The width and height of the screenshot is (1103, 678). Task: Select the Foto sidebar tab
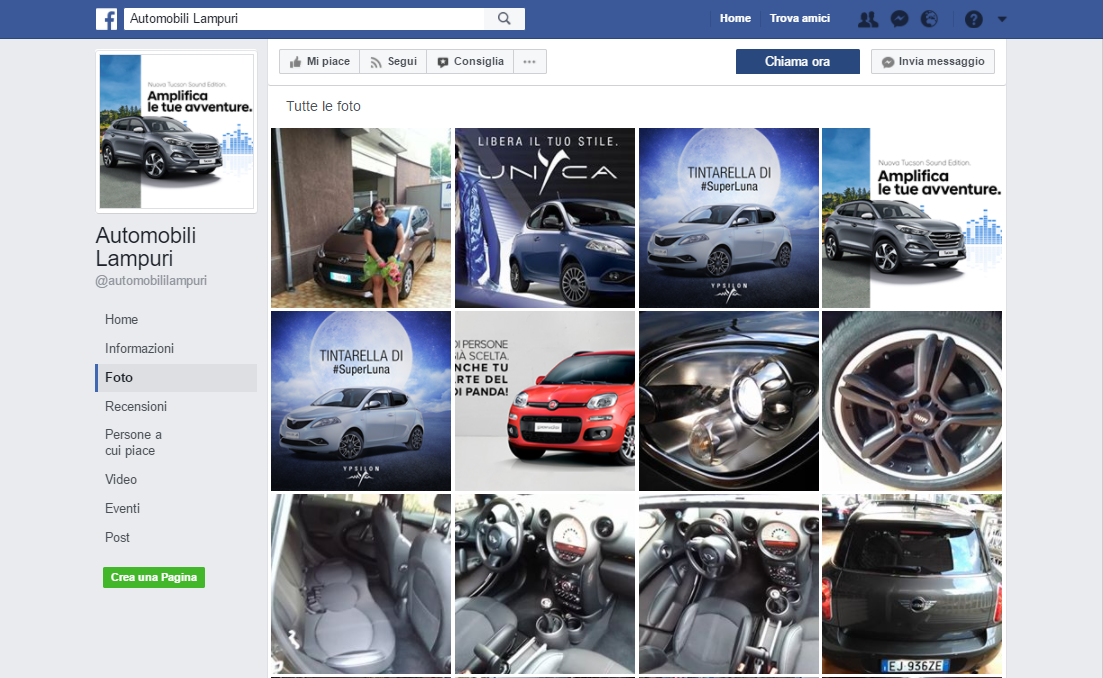176,378
